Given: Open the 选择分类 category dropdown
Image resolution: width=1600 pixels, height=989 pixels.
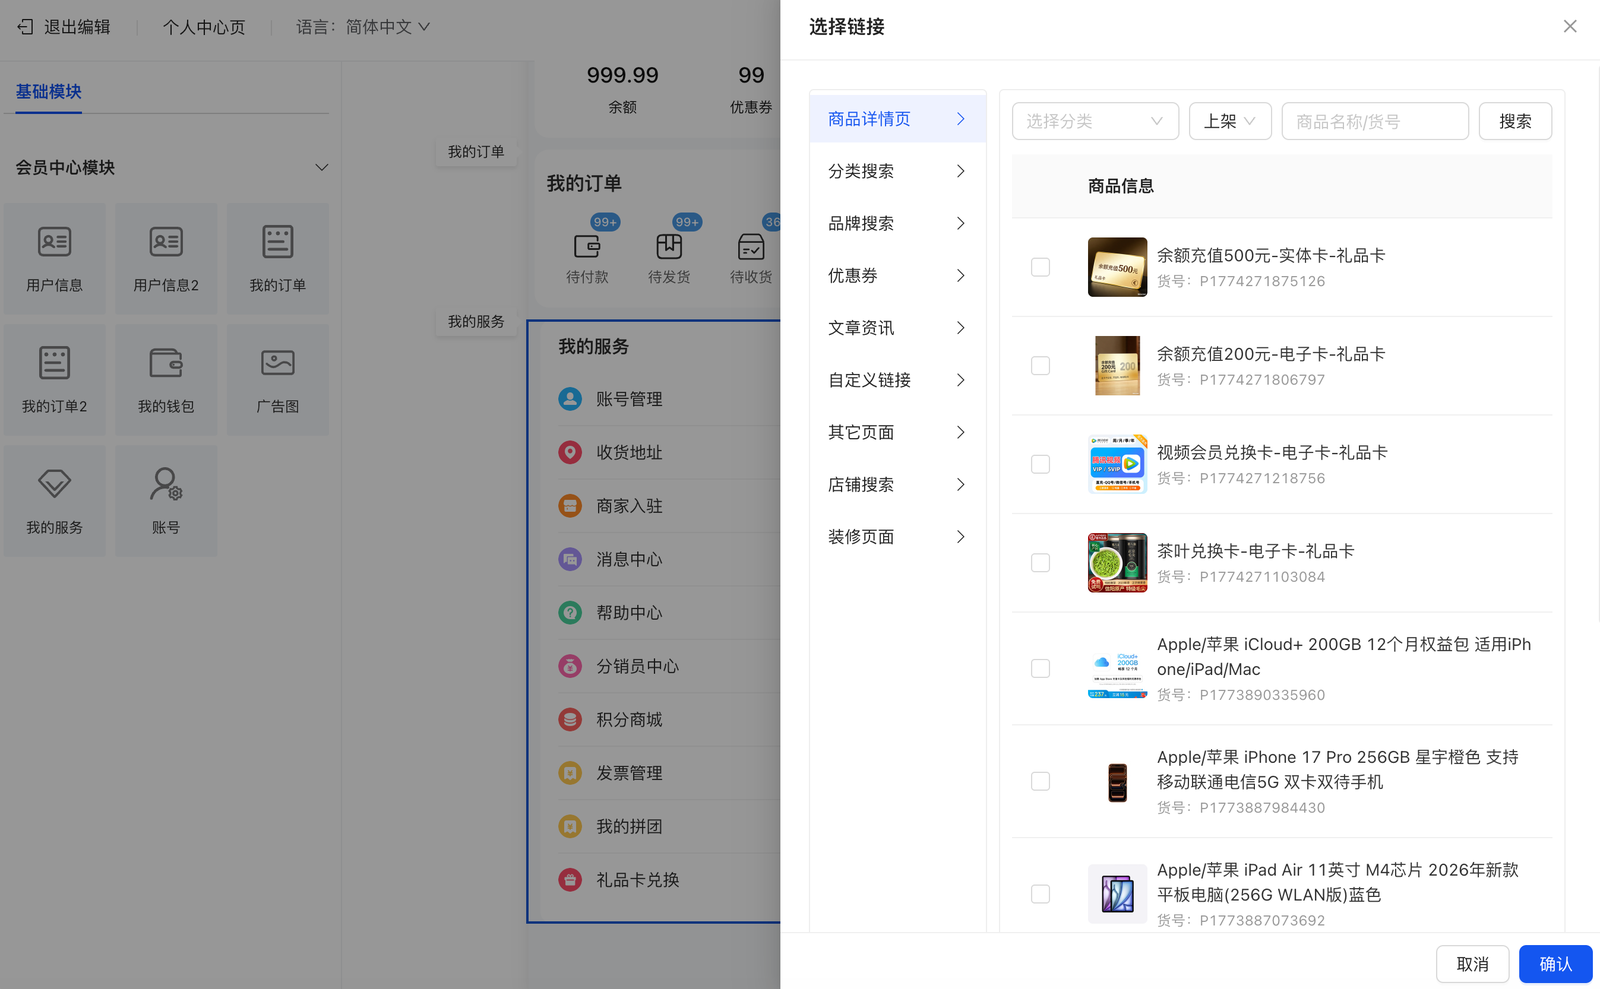Looking at the screenshot, I should [x=1095, y=121].
